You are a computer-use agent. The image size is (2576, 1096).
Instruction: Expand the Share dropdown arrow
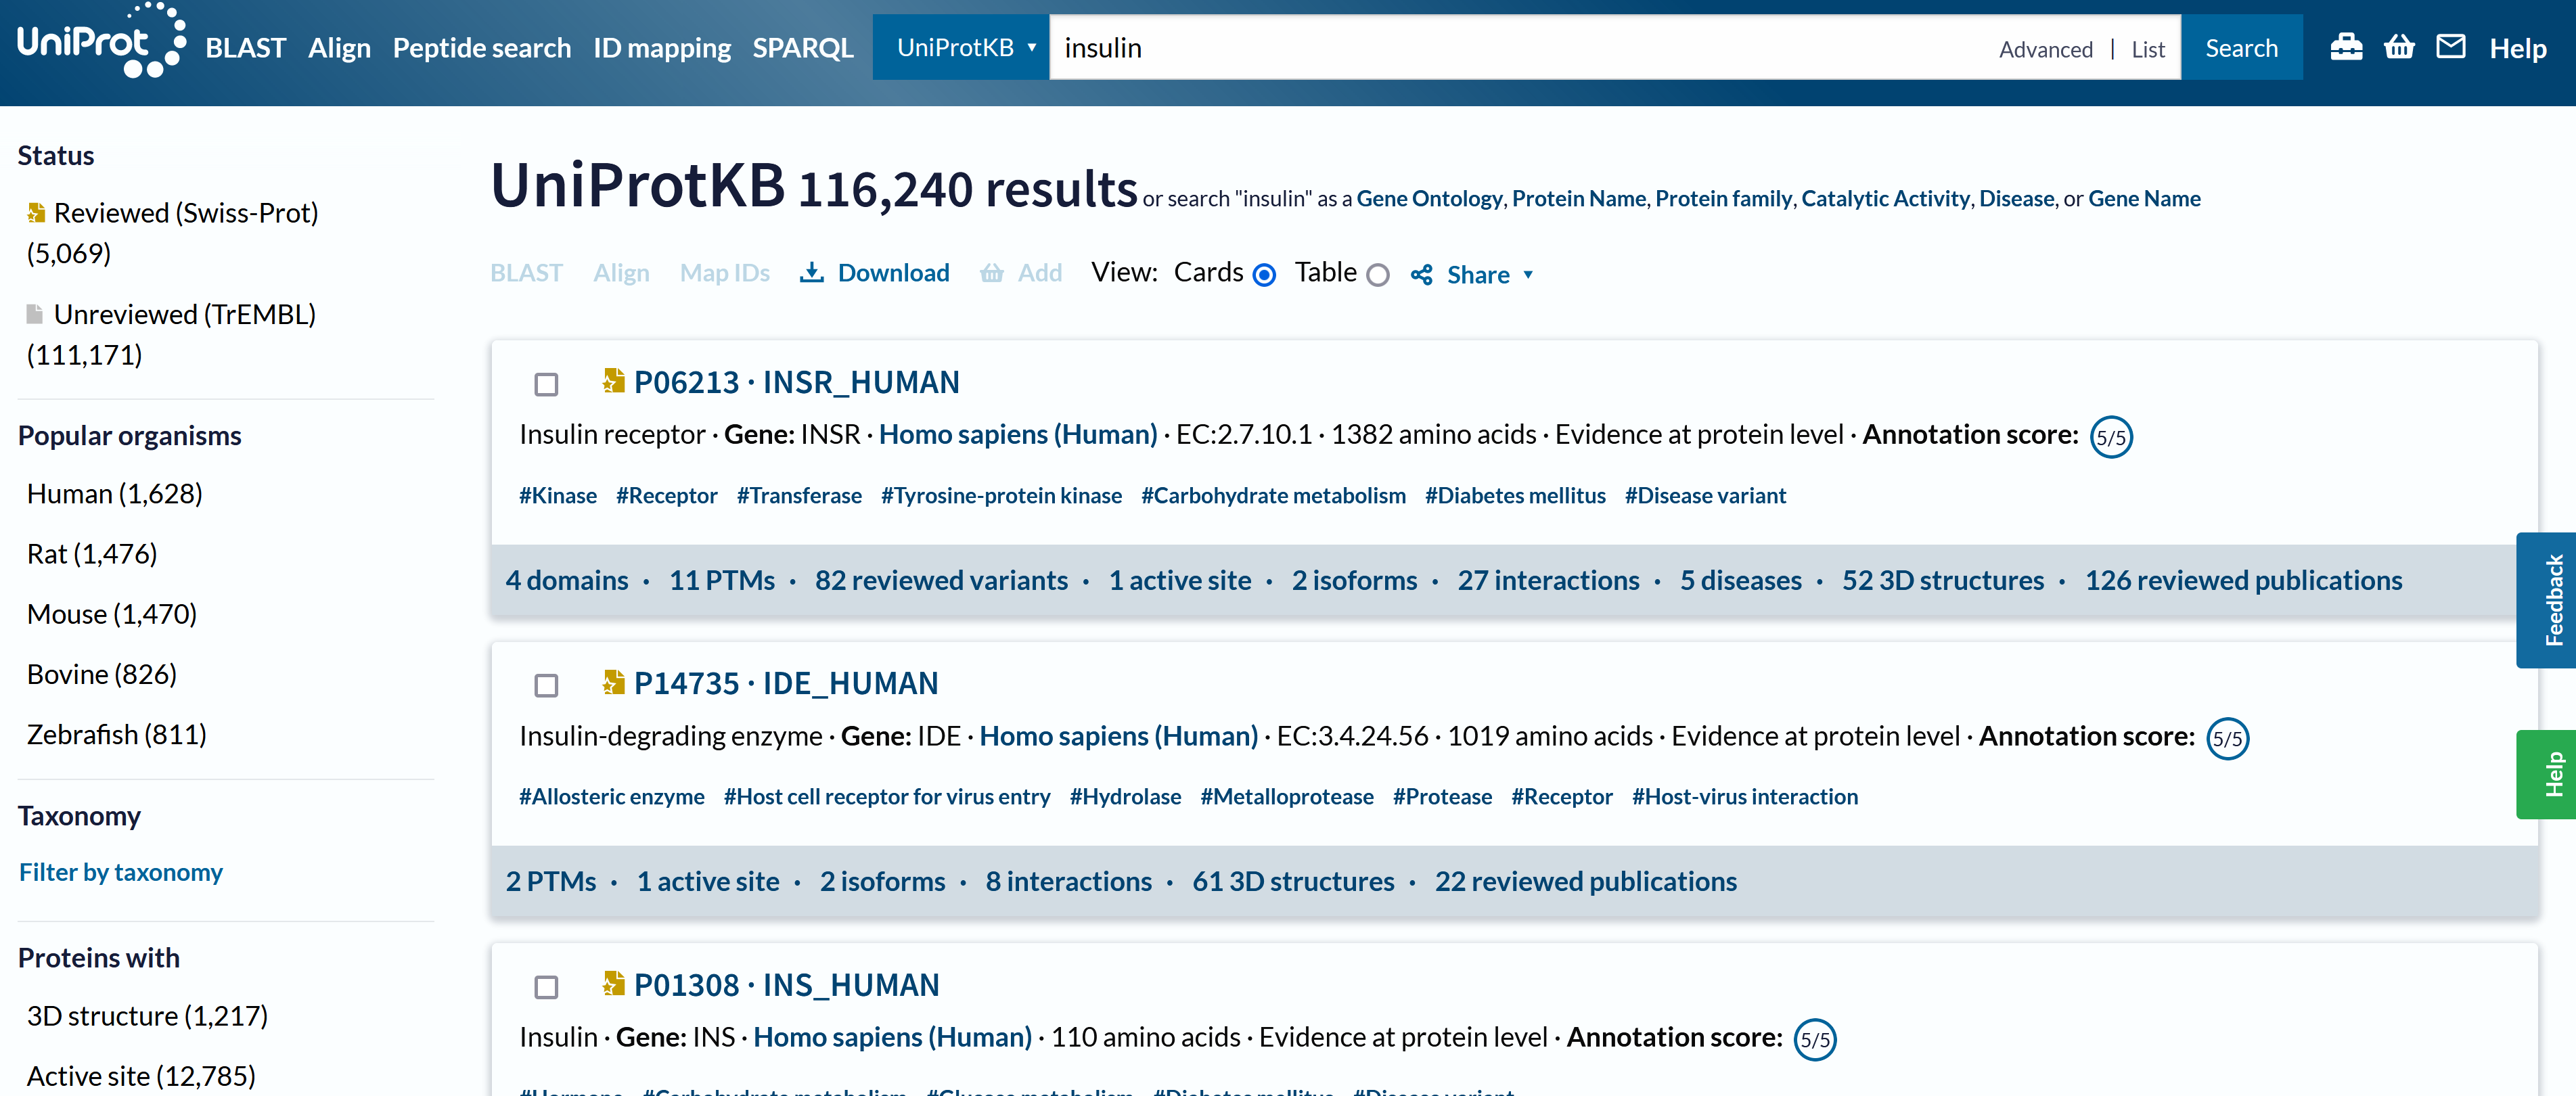[1527, 275]
